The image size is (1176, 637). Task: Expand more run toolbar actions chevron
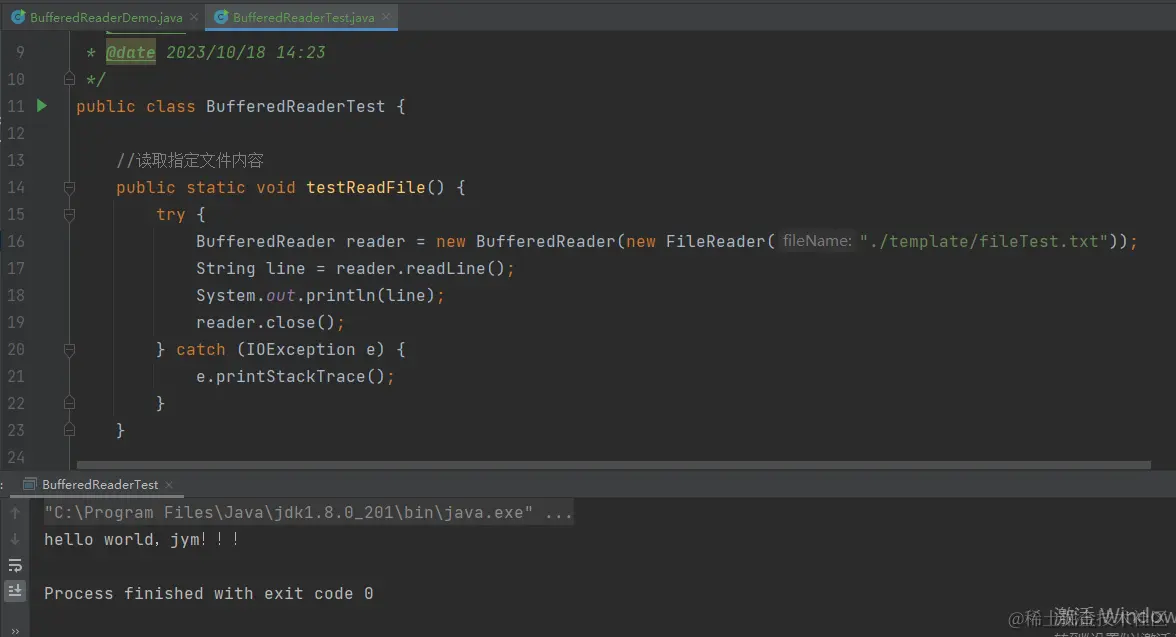[x=15, y=630]
